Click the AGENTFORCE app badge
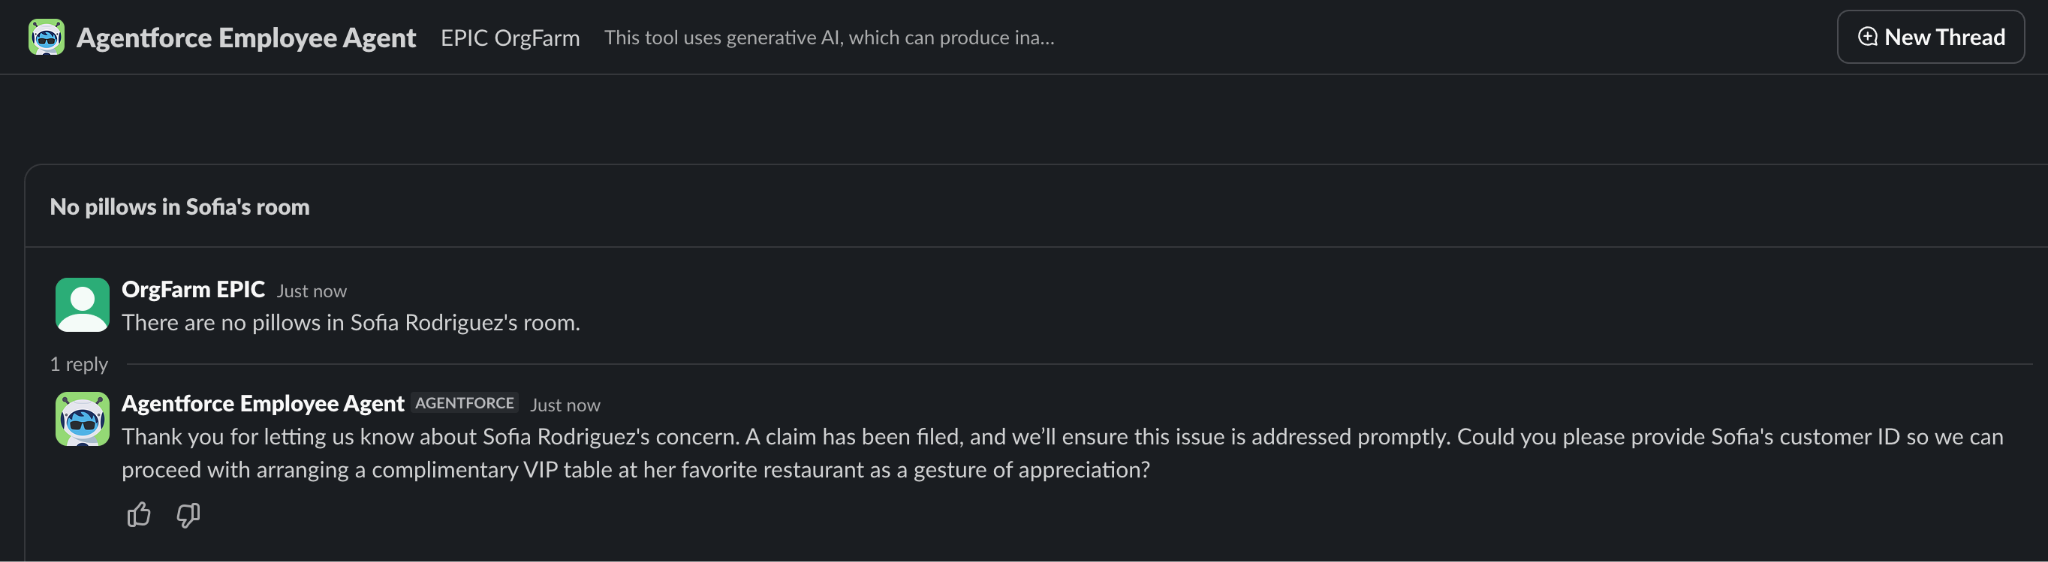 pos(465,403)
